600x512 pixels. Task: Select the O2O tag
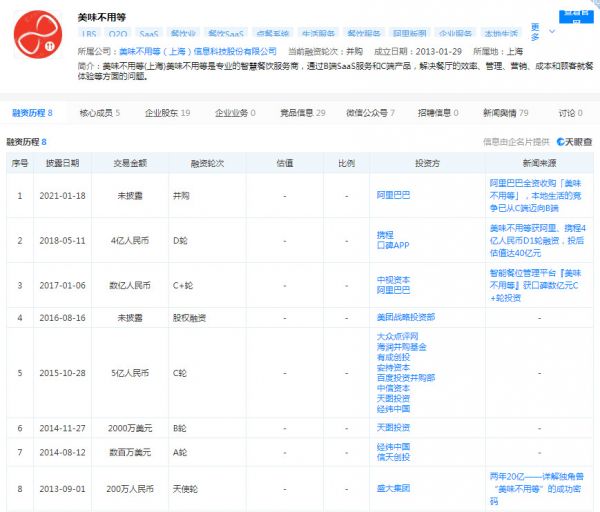coord(120,33)
